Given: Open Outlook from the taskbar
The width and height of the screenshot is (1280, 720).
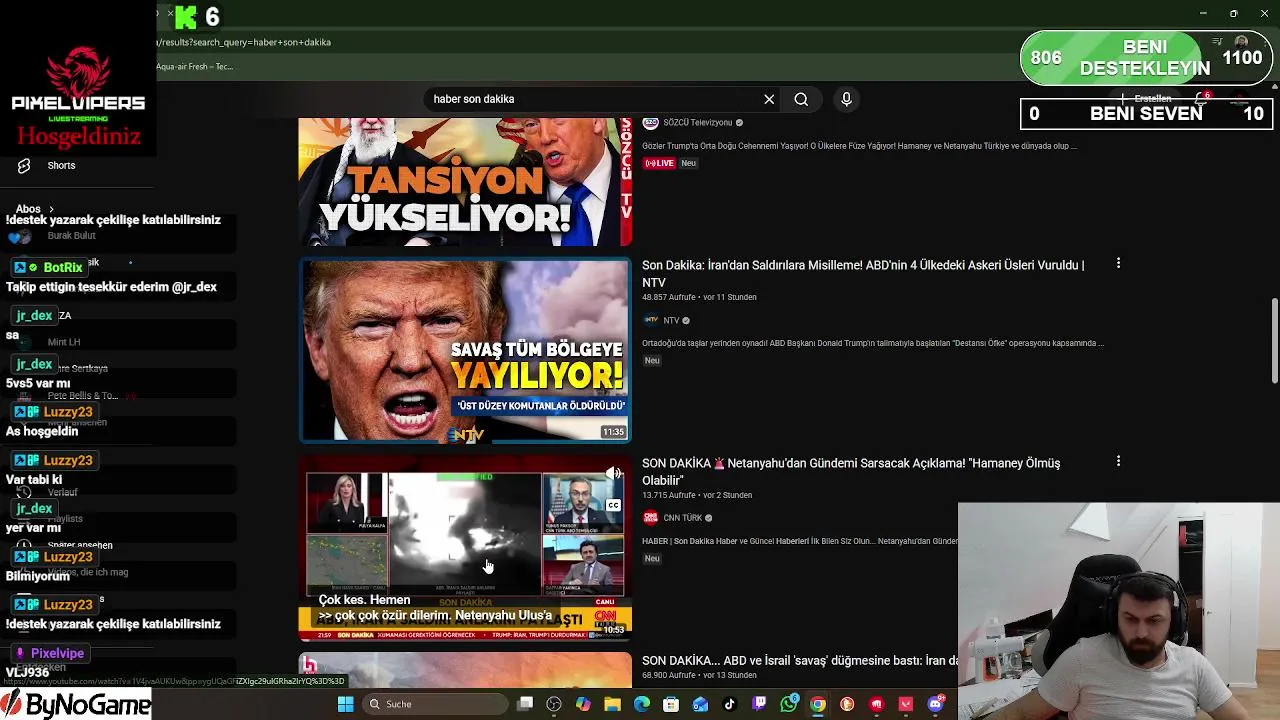Looking at the screenshot, I should (700, 704).
